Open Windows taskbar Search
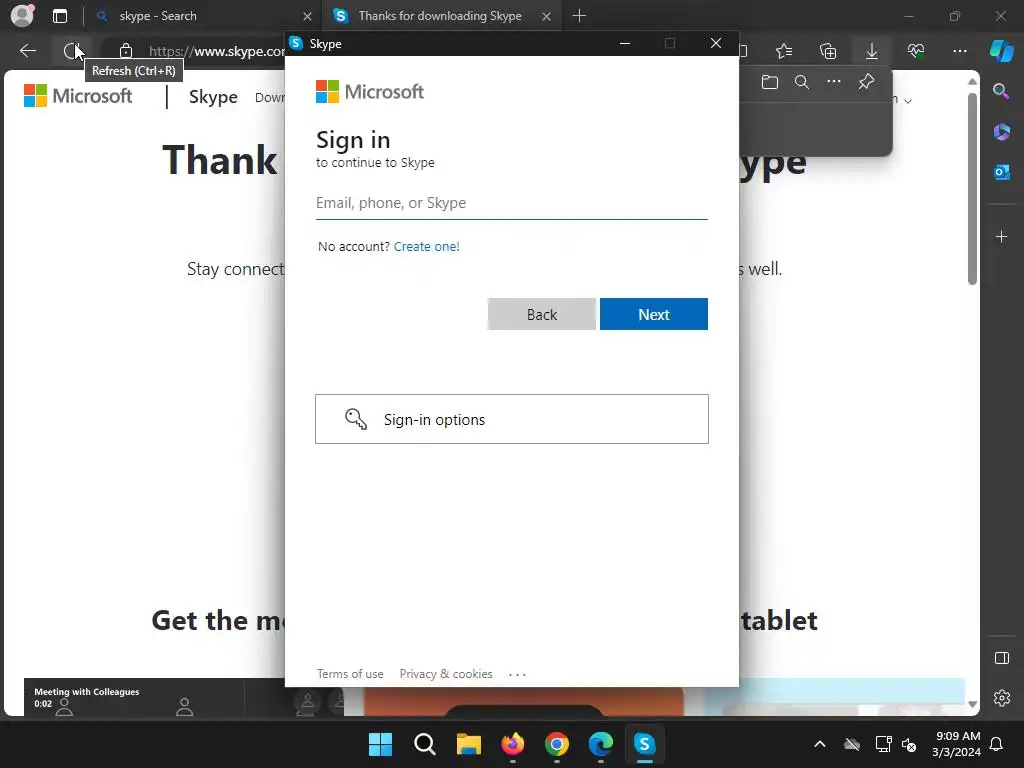 424,744
